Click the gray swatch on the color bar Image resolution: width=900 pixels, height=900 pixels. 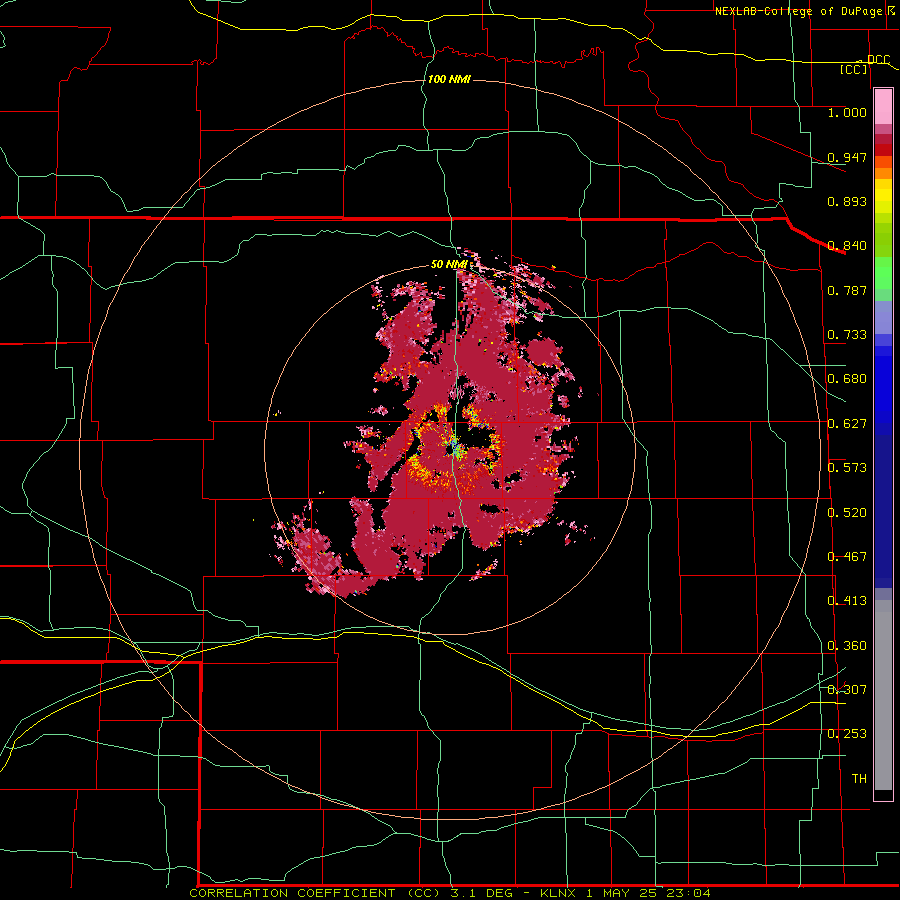click(883, 695)
